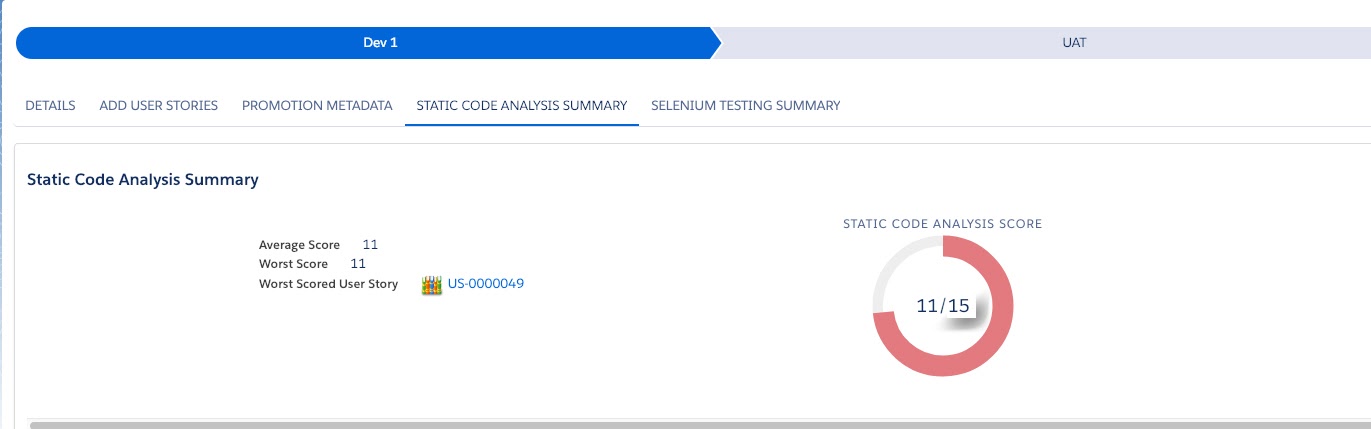The image size is (1371, 429).
Task: Open the Add User Stories tab
Action: [x=159, y=105]
